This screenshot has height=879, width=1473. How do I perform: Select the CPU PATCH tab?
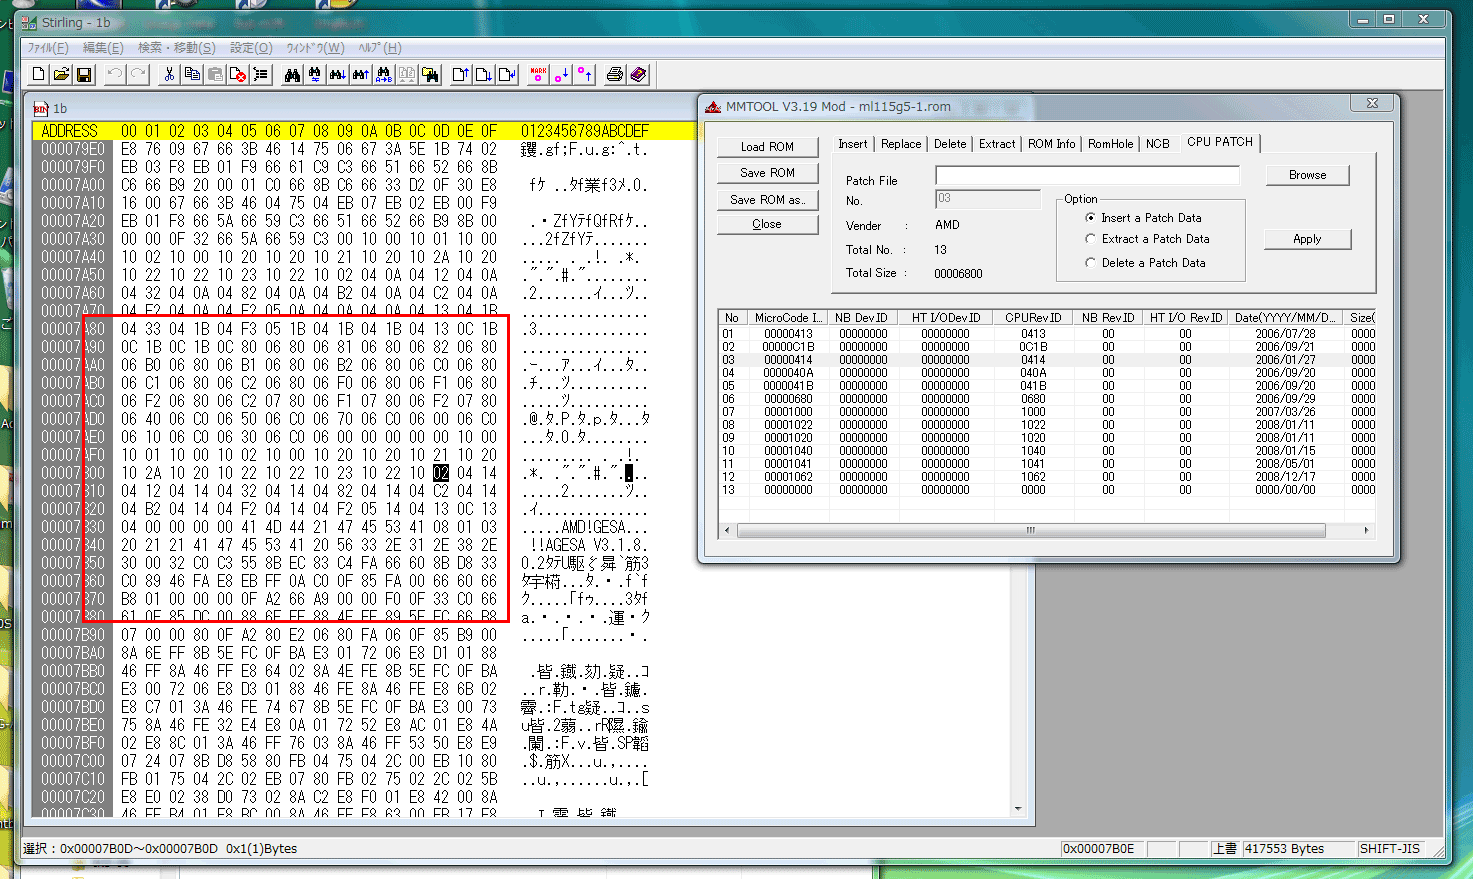[1220, 142]
